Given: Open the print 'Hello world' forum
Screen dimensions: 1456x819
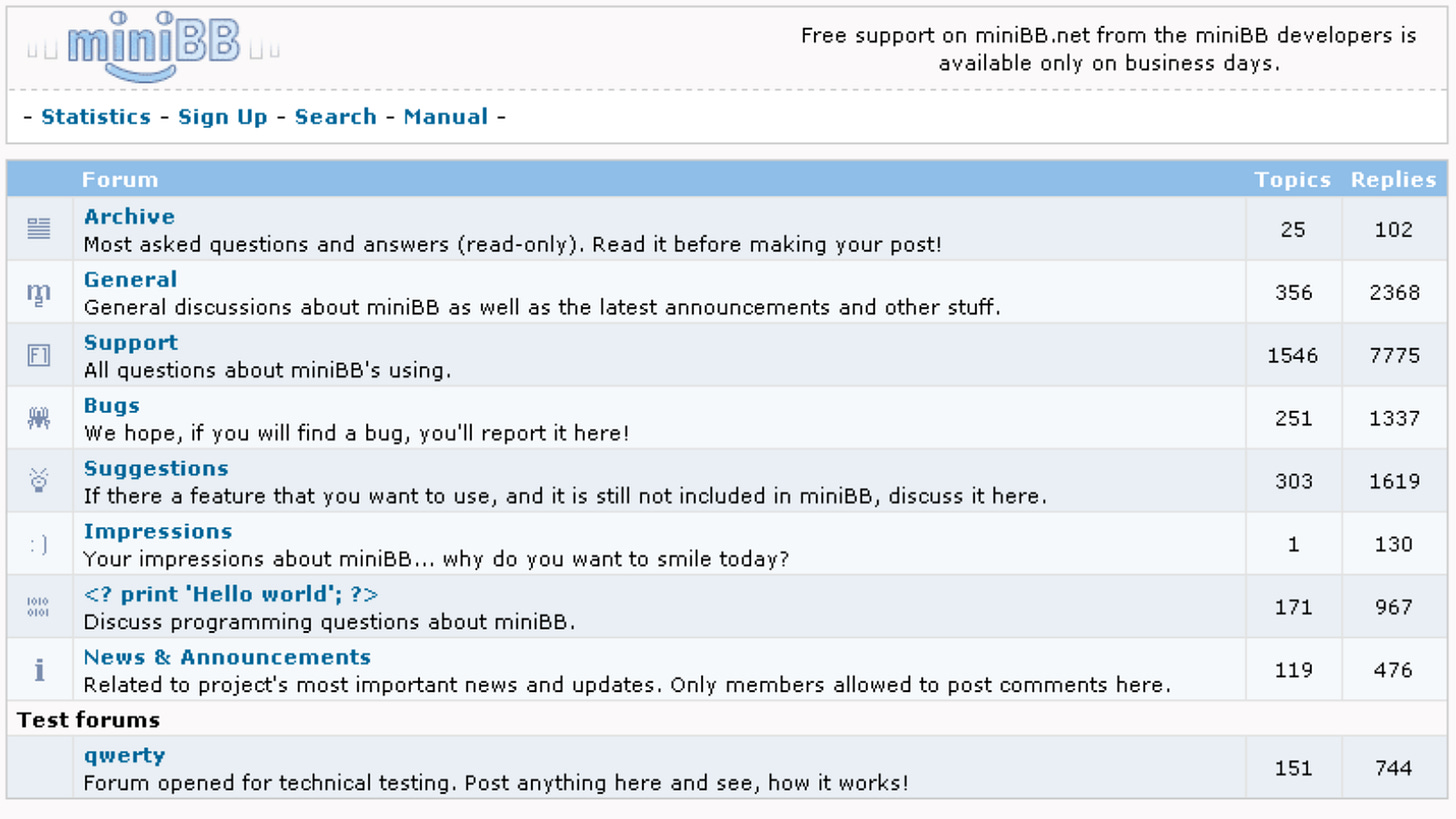Looking at the screenshot, I should coord(231,594).
